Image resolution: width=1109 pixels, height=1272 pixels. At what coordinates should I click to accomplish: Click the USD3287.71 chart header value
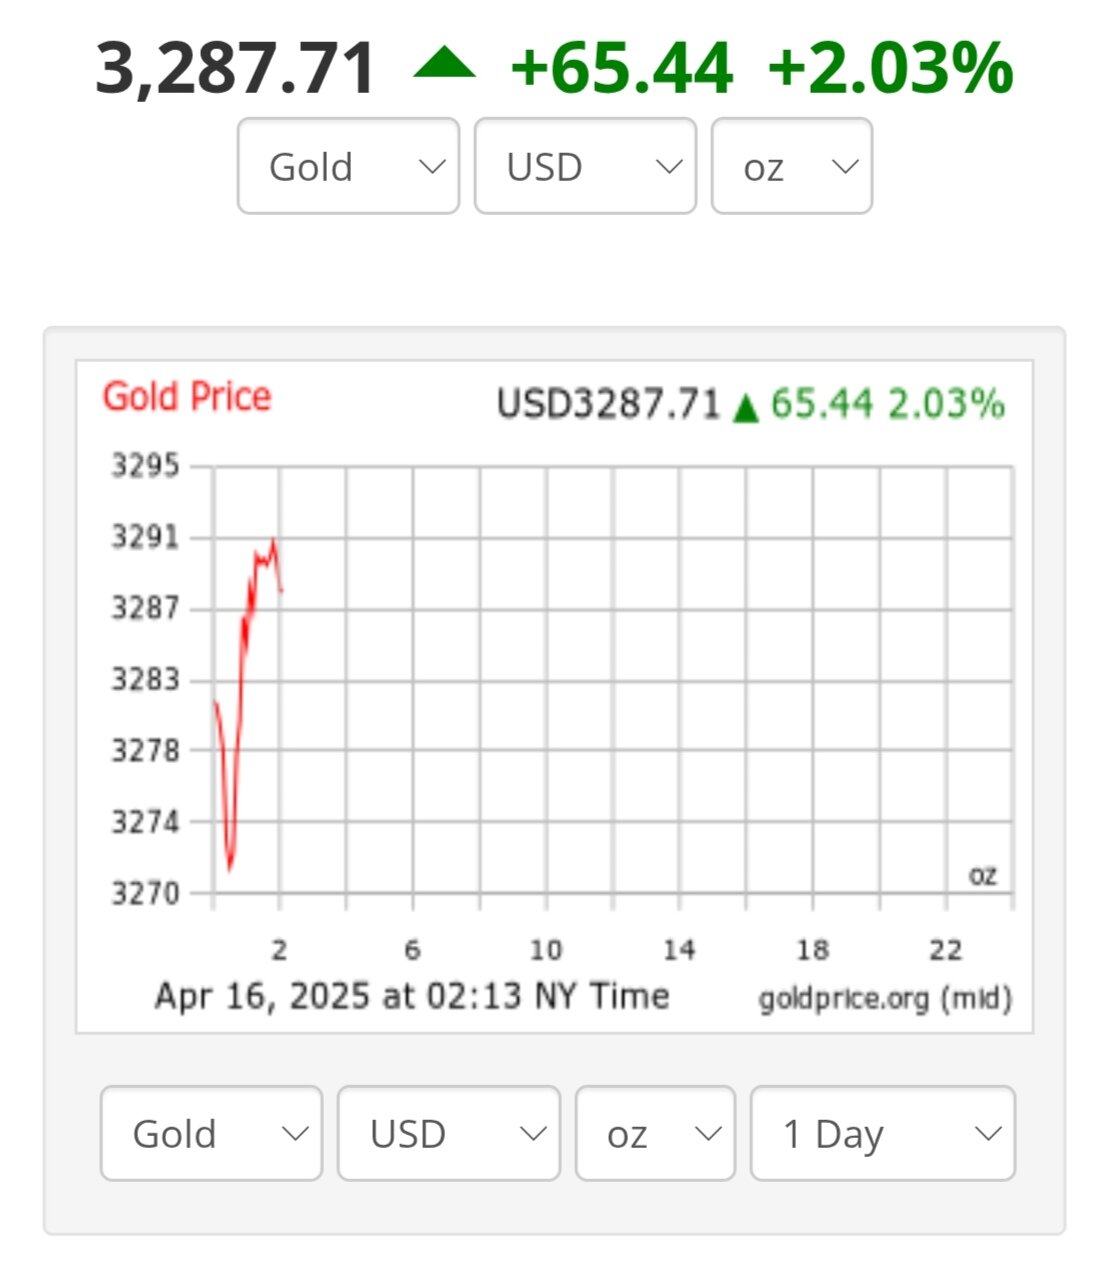coord(608,404)
